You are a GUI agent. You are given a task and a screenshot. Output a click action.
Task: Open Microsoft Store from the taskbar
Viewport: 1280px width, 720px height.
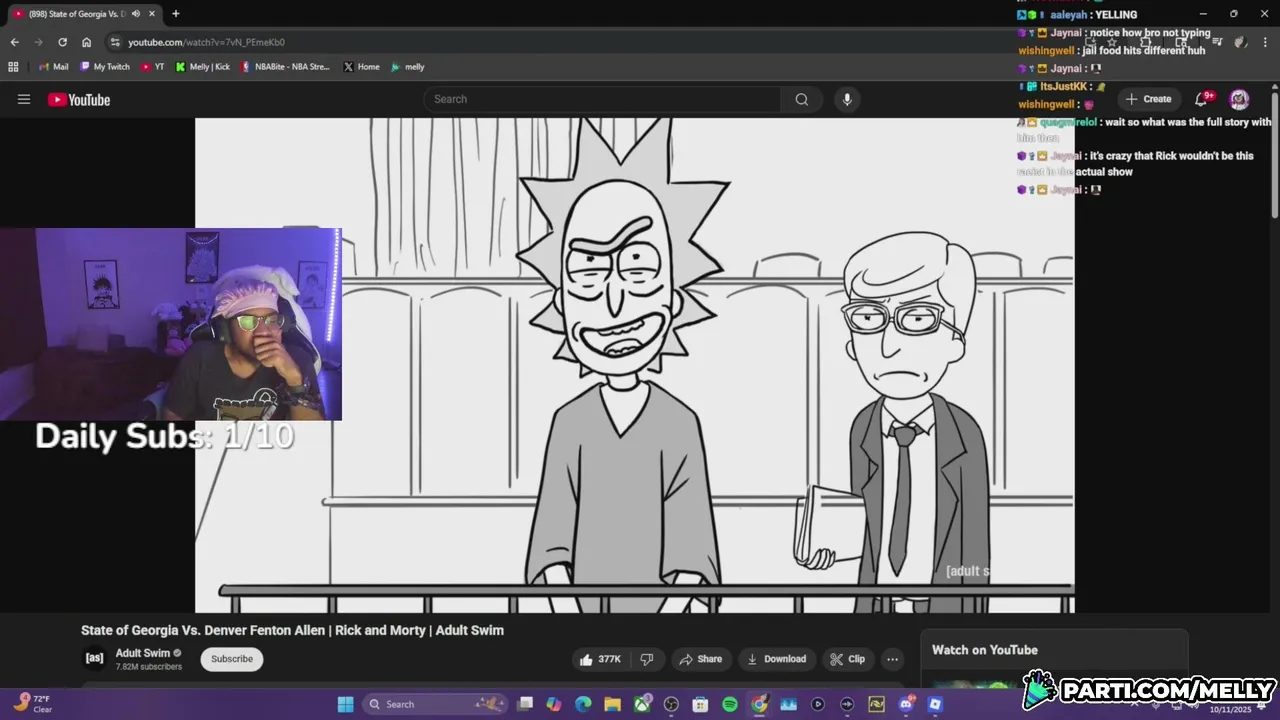coord(701,704)
